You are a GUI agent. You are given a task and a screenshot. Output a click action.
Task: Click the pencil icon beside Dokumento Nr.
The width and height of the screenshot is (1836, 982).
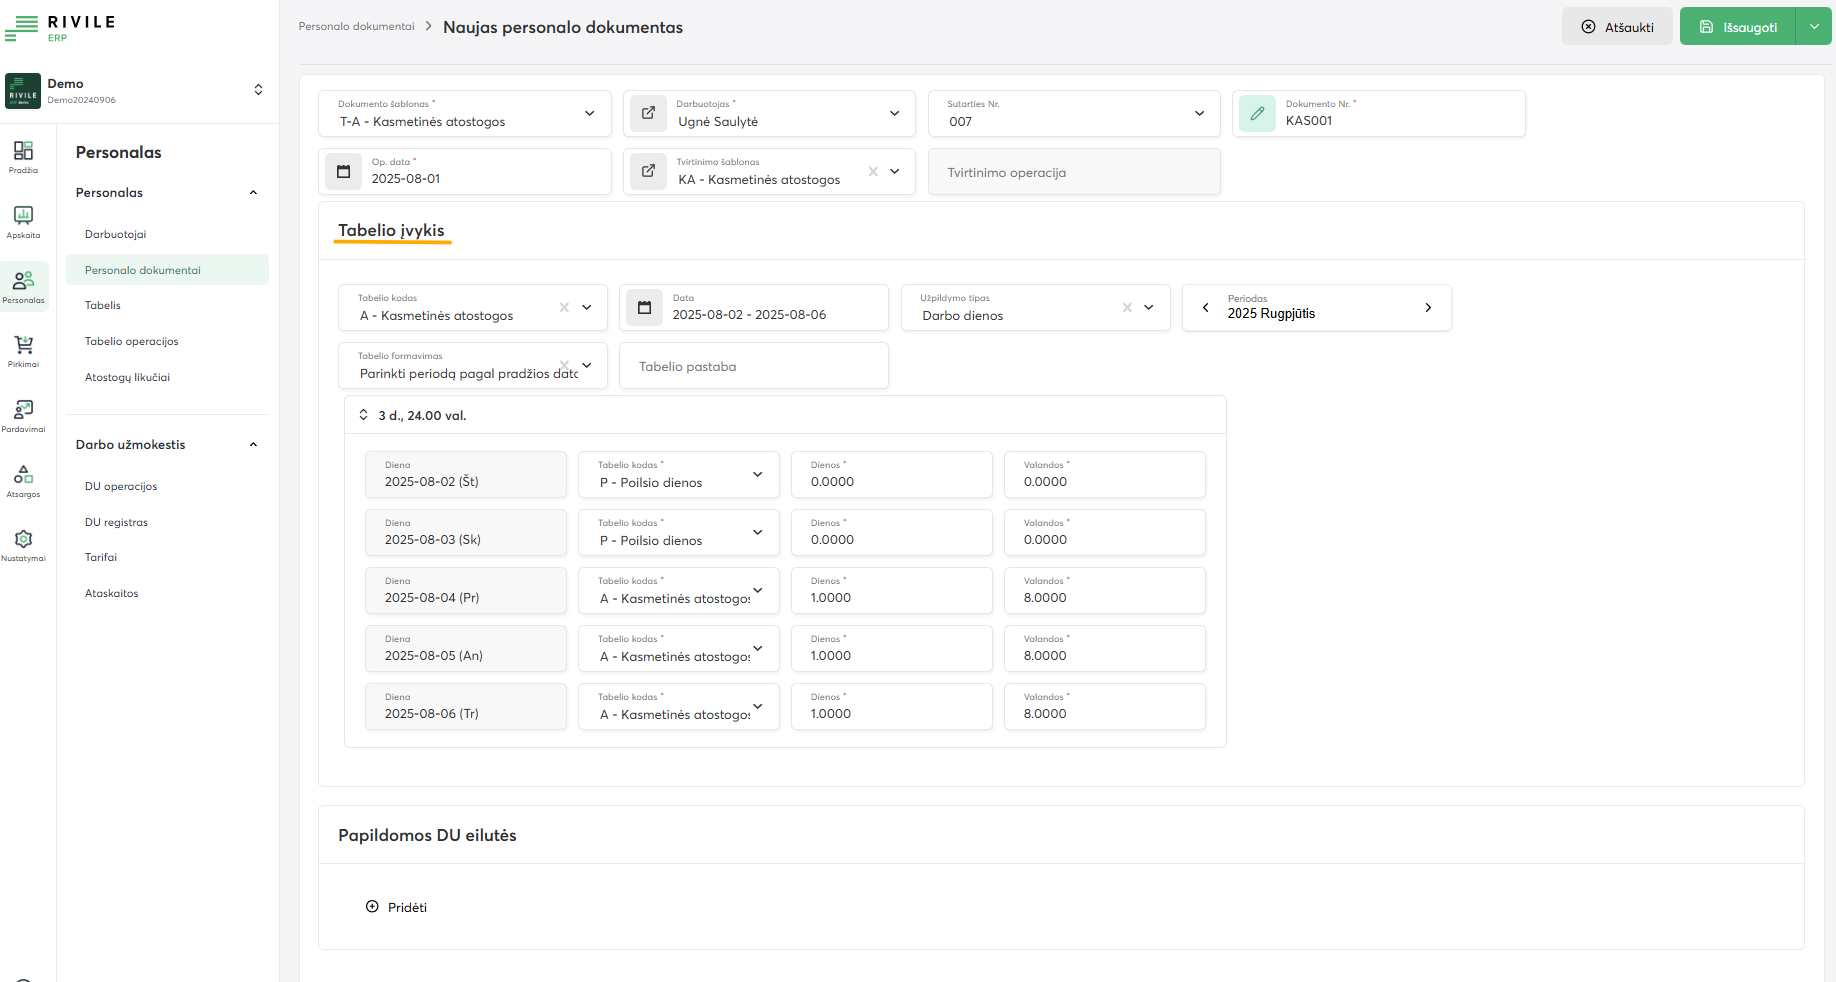click(1257, 114)
